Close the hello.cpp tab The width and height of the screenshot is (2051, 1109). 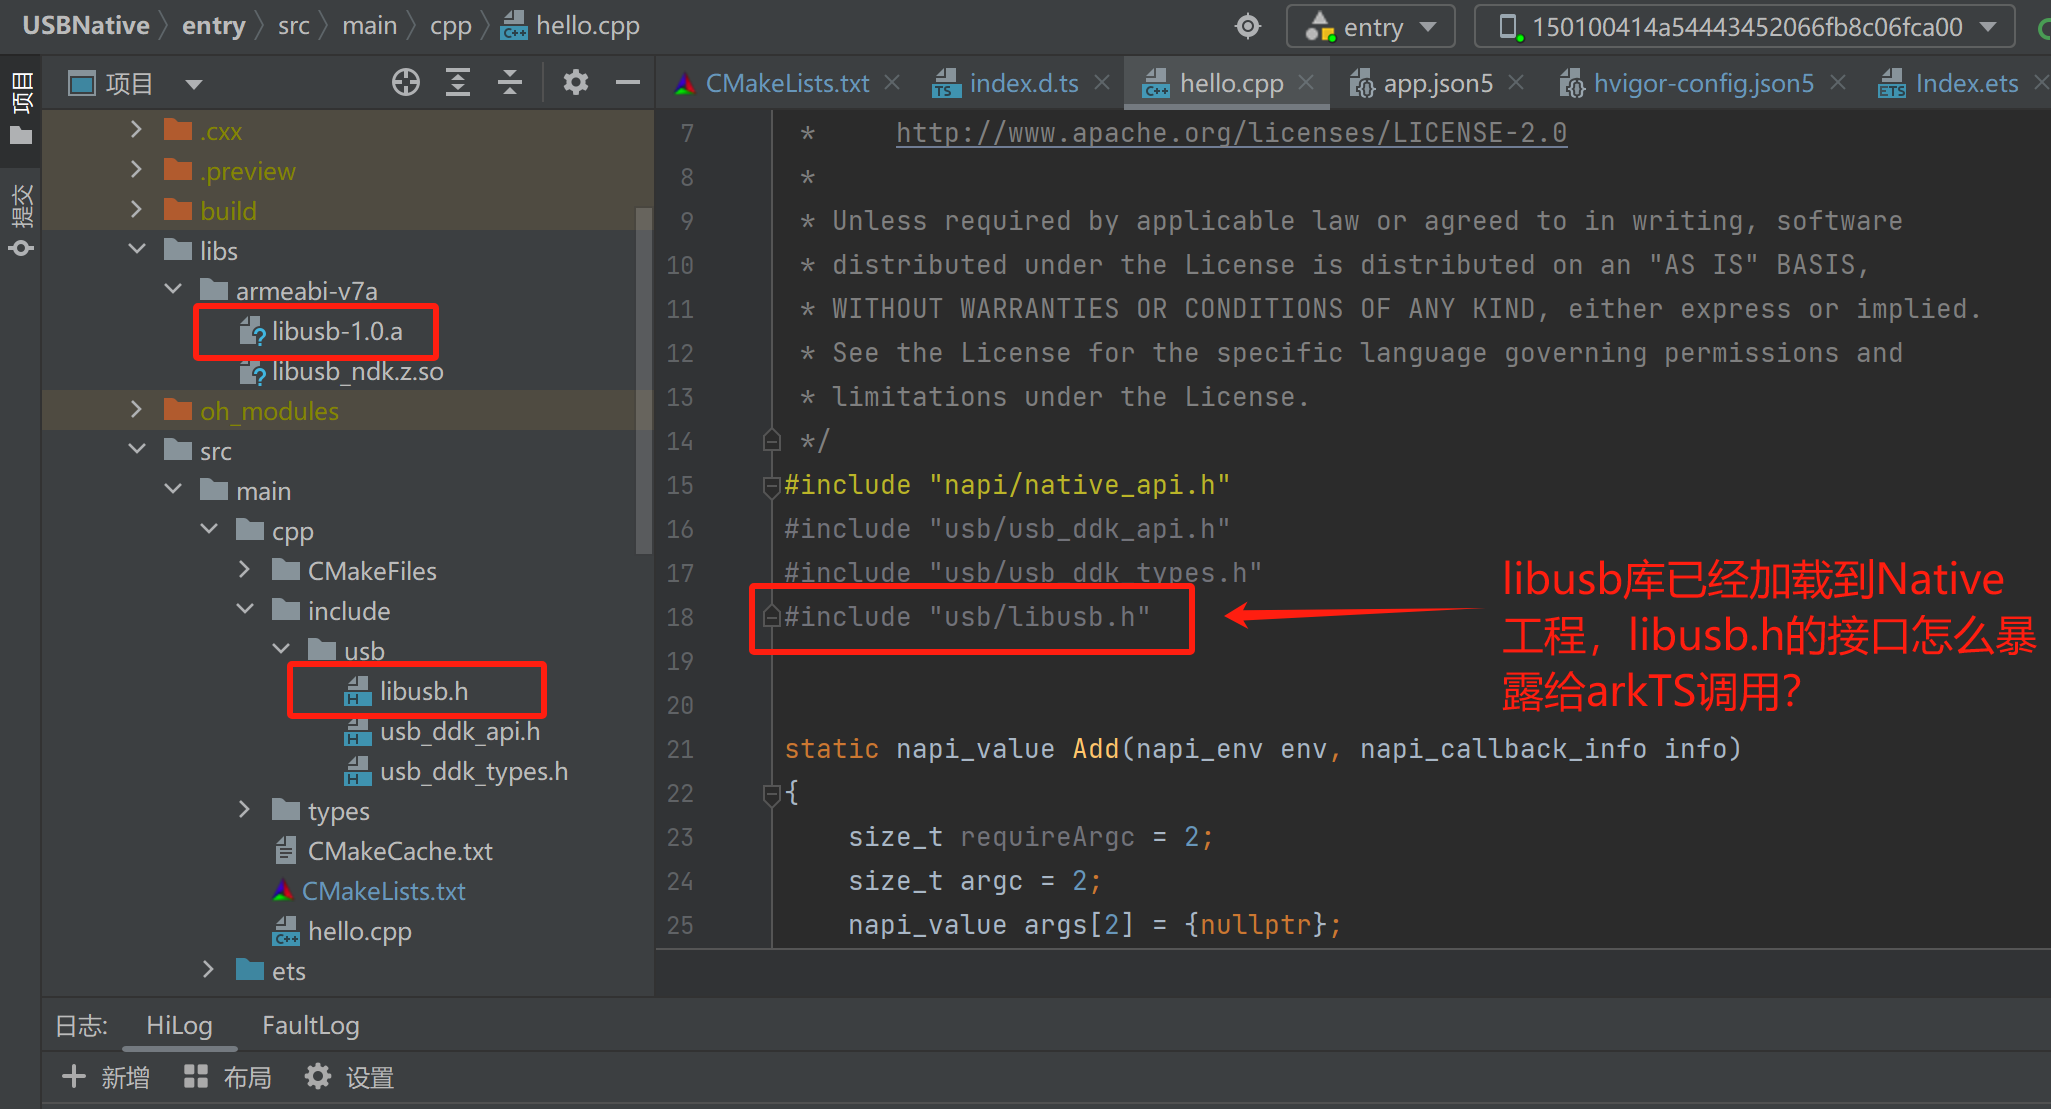[x=1306, y=83]
